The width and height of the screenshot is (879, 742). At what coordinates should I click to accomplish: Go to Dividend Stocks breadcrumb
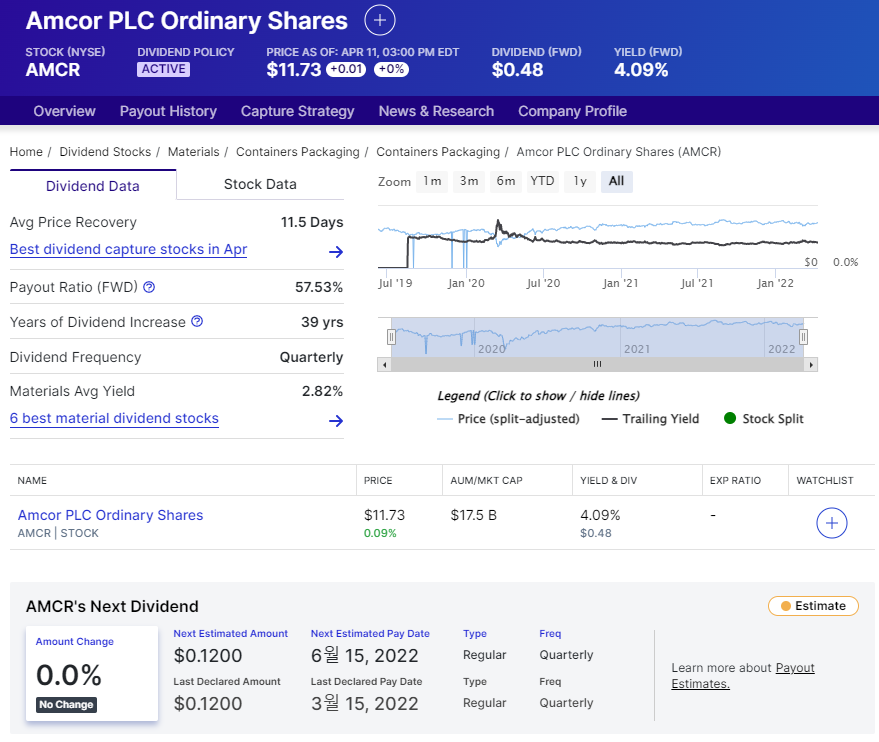(105, 152)
